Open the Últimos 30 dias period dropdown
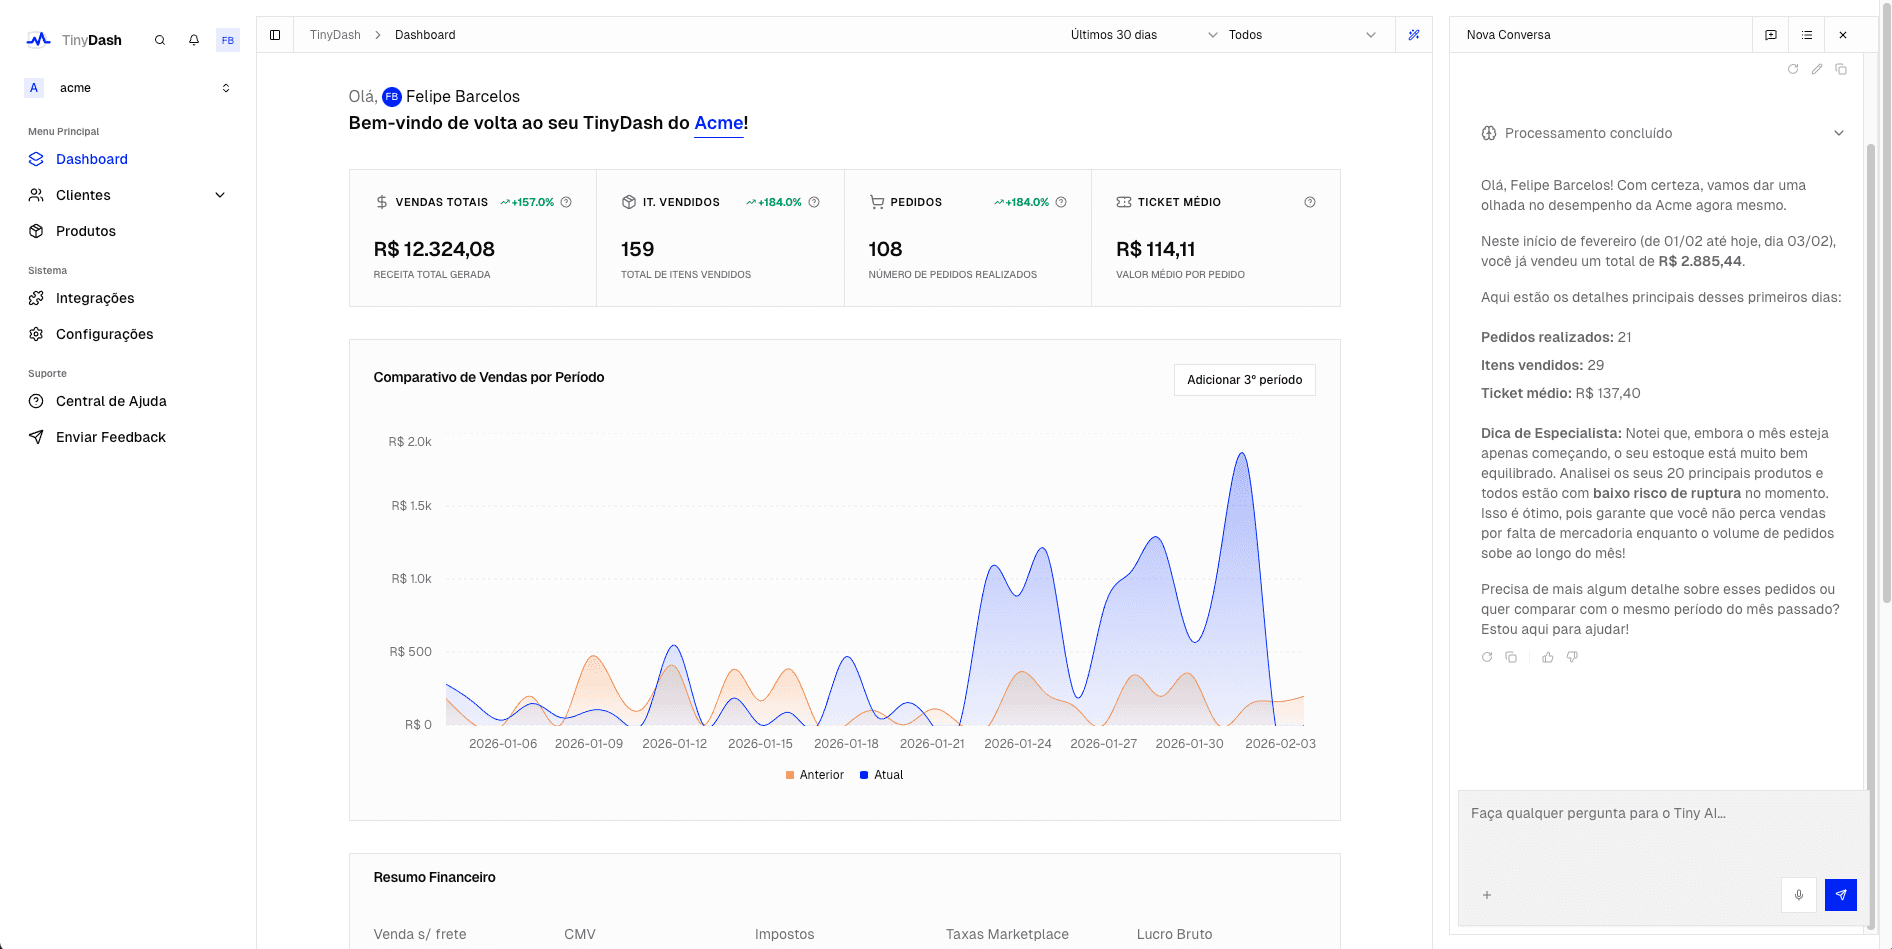1892x949 pixels. click(1144, 35)
